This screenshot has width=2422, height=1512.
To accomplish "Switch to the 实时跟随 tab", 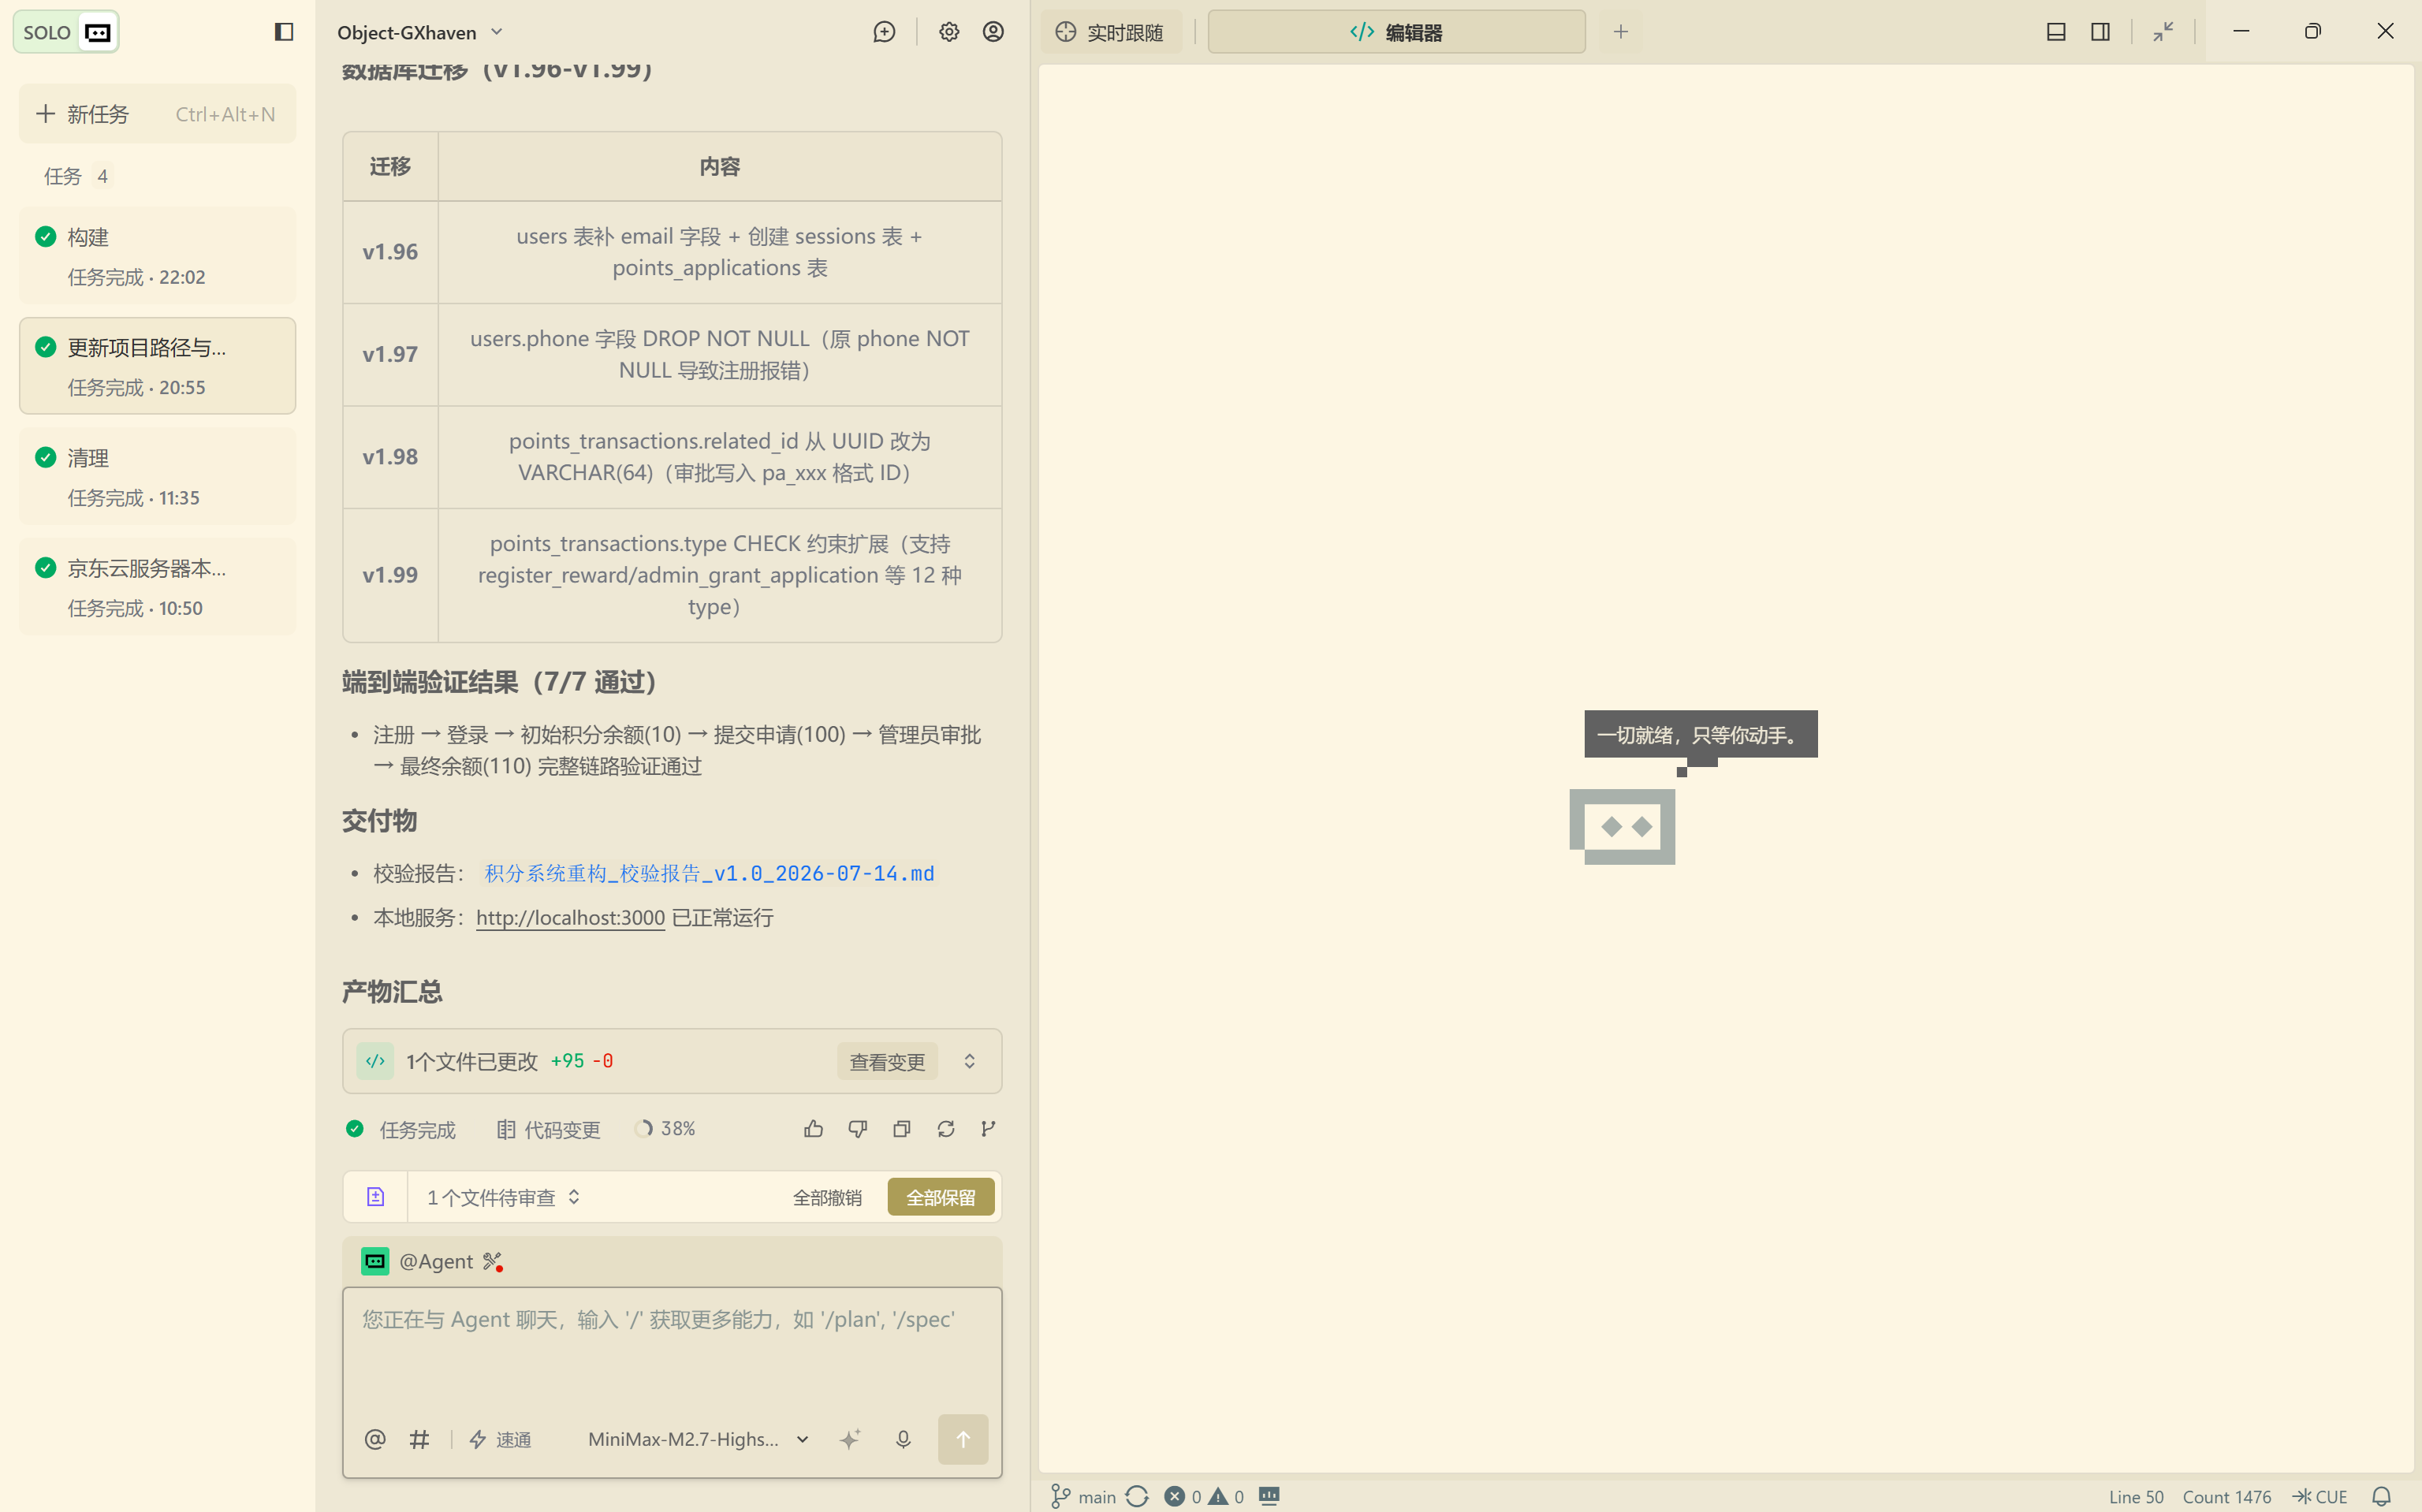I will point(1110,32).
